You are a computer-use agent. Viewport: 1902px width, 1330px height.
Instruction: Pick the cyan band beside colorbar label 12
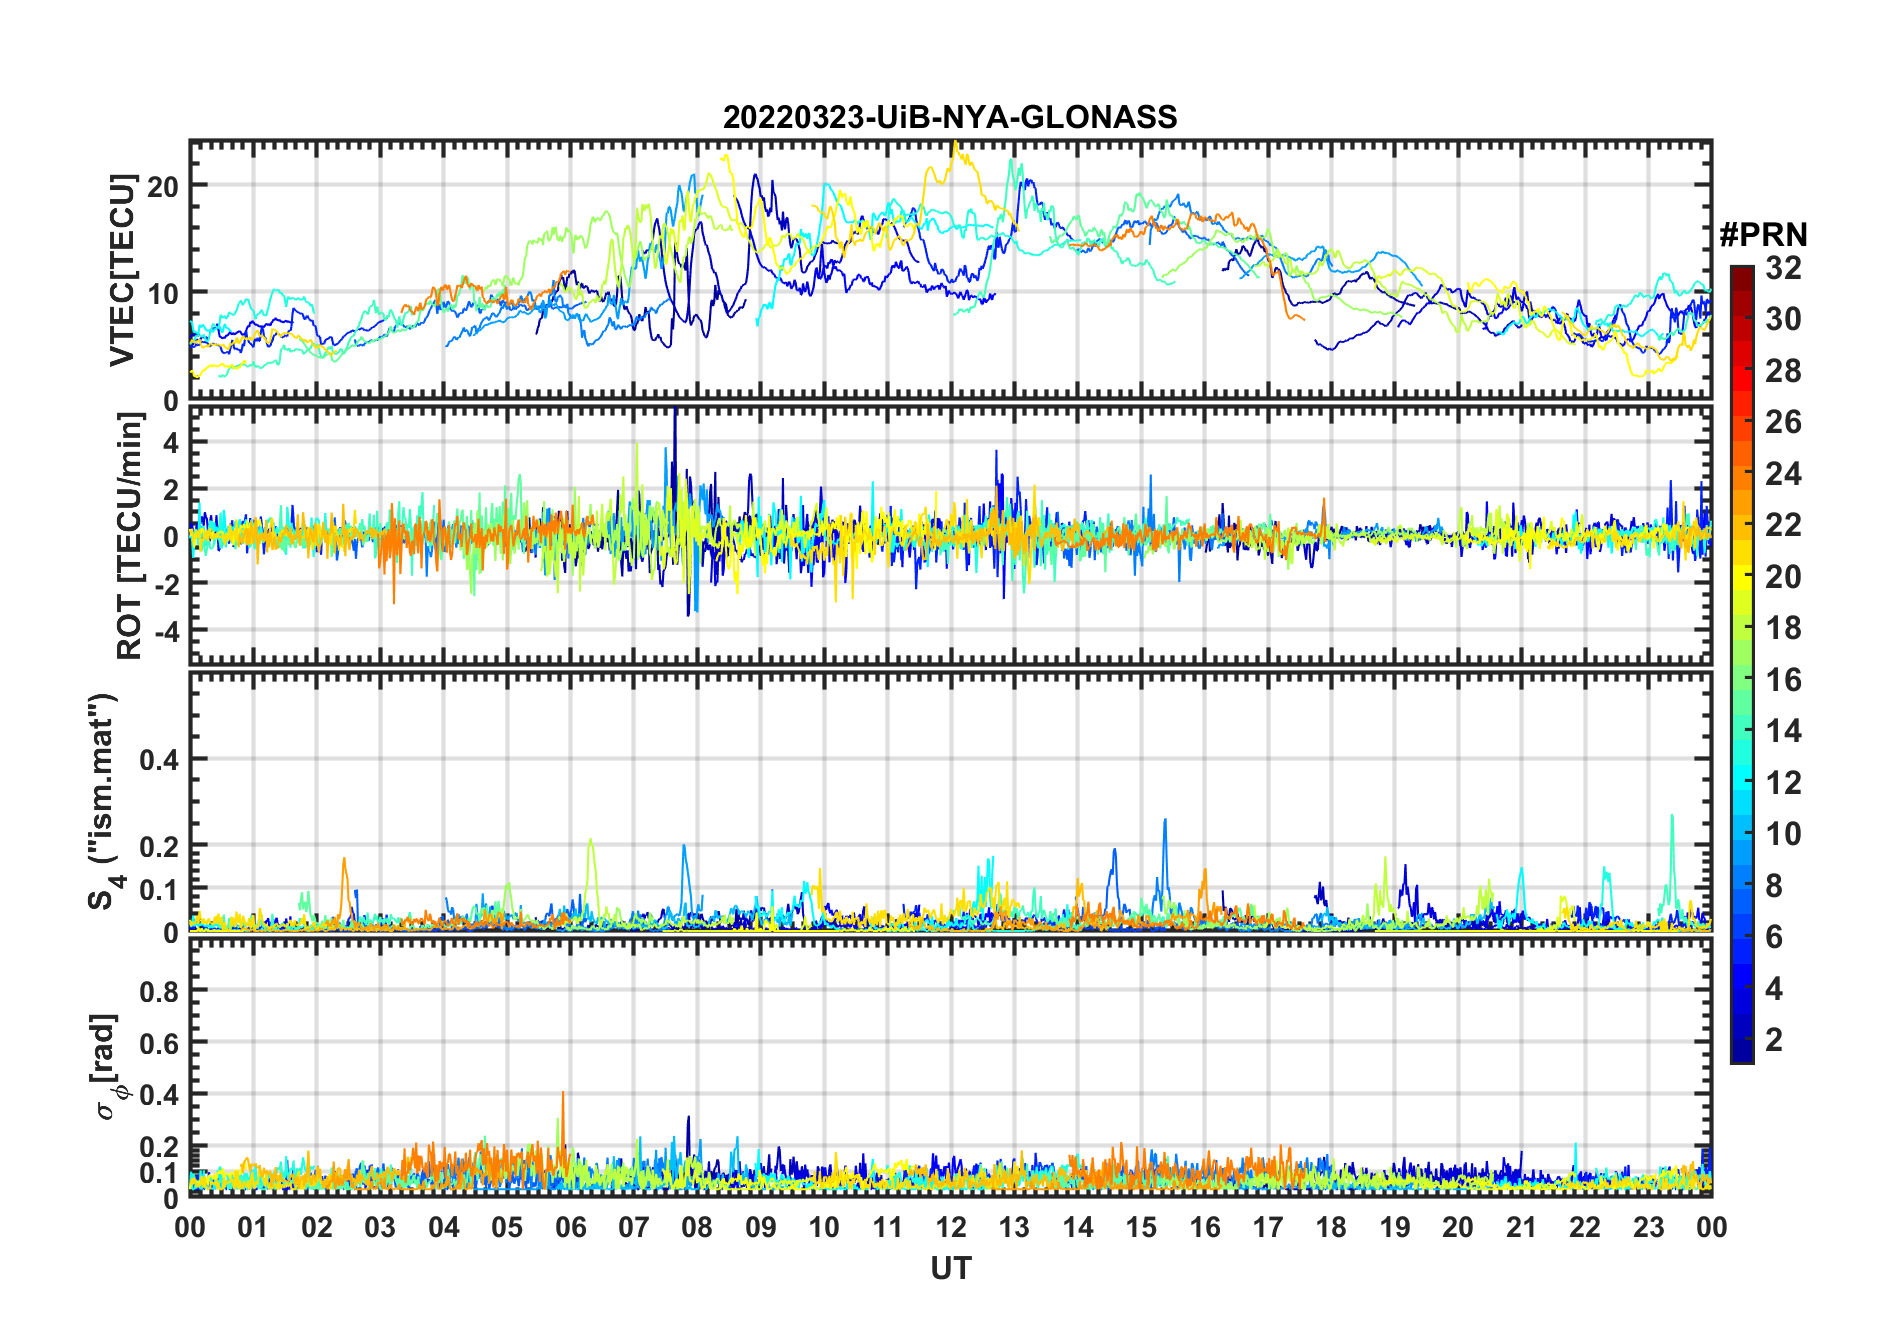1741,782
